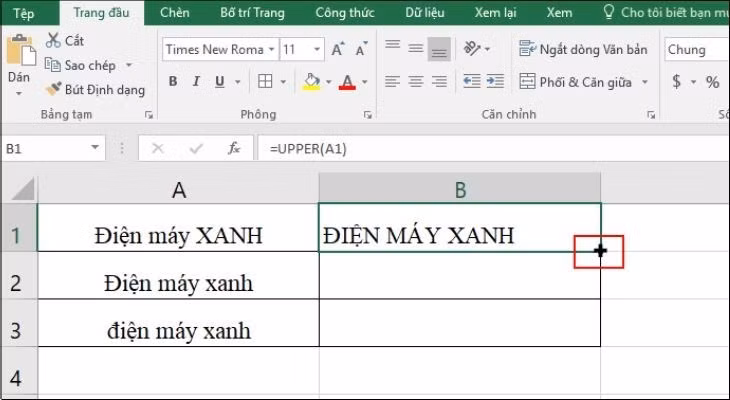Open the currency format dropdown arrow

pos(693,82)
